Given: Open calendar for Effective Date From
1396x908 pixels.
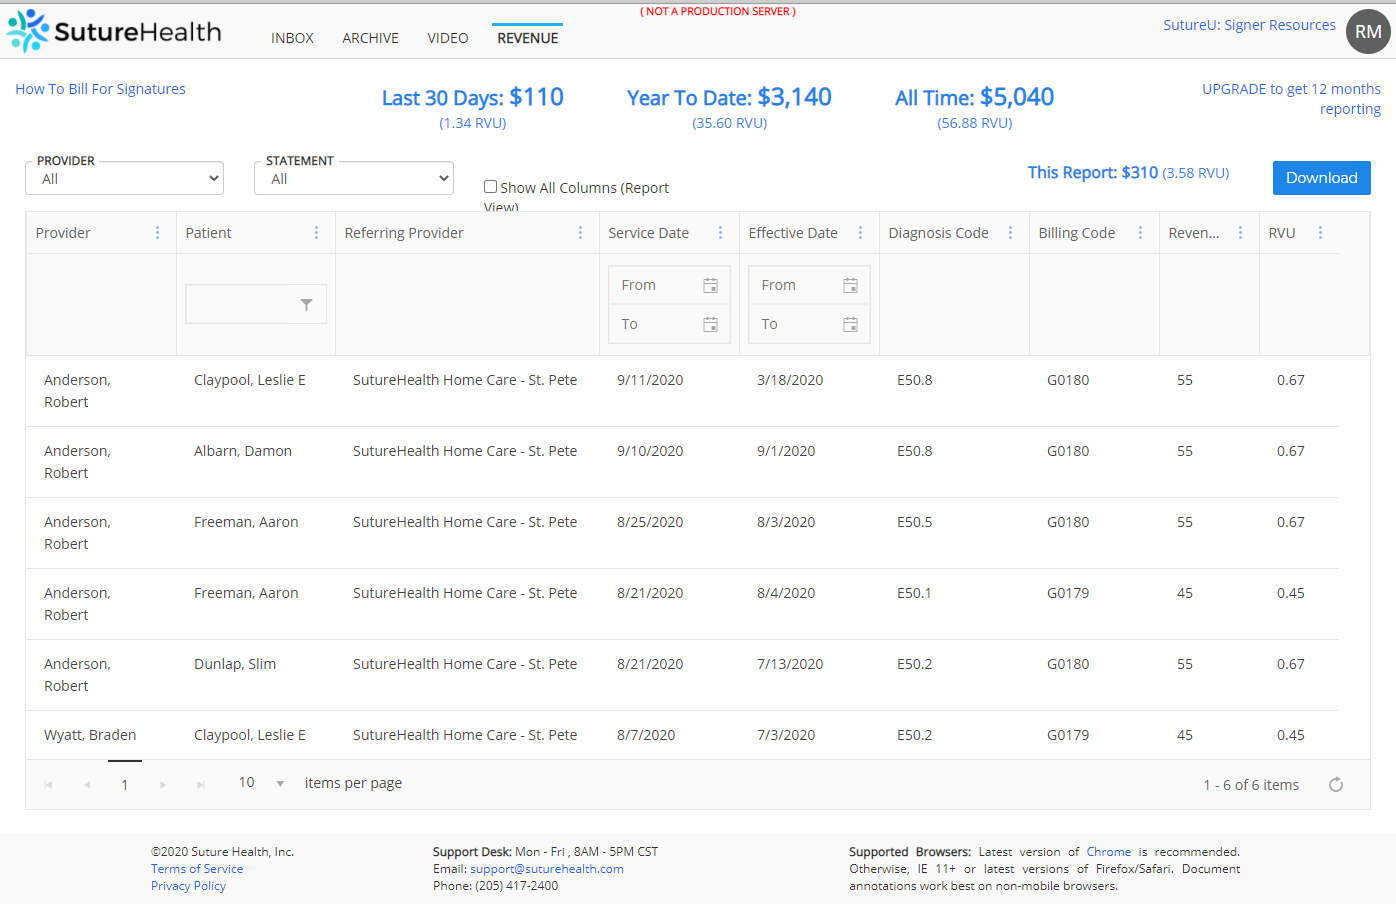Looking at the screenshot, I should (x=850, y=286).
